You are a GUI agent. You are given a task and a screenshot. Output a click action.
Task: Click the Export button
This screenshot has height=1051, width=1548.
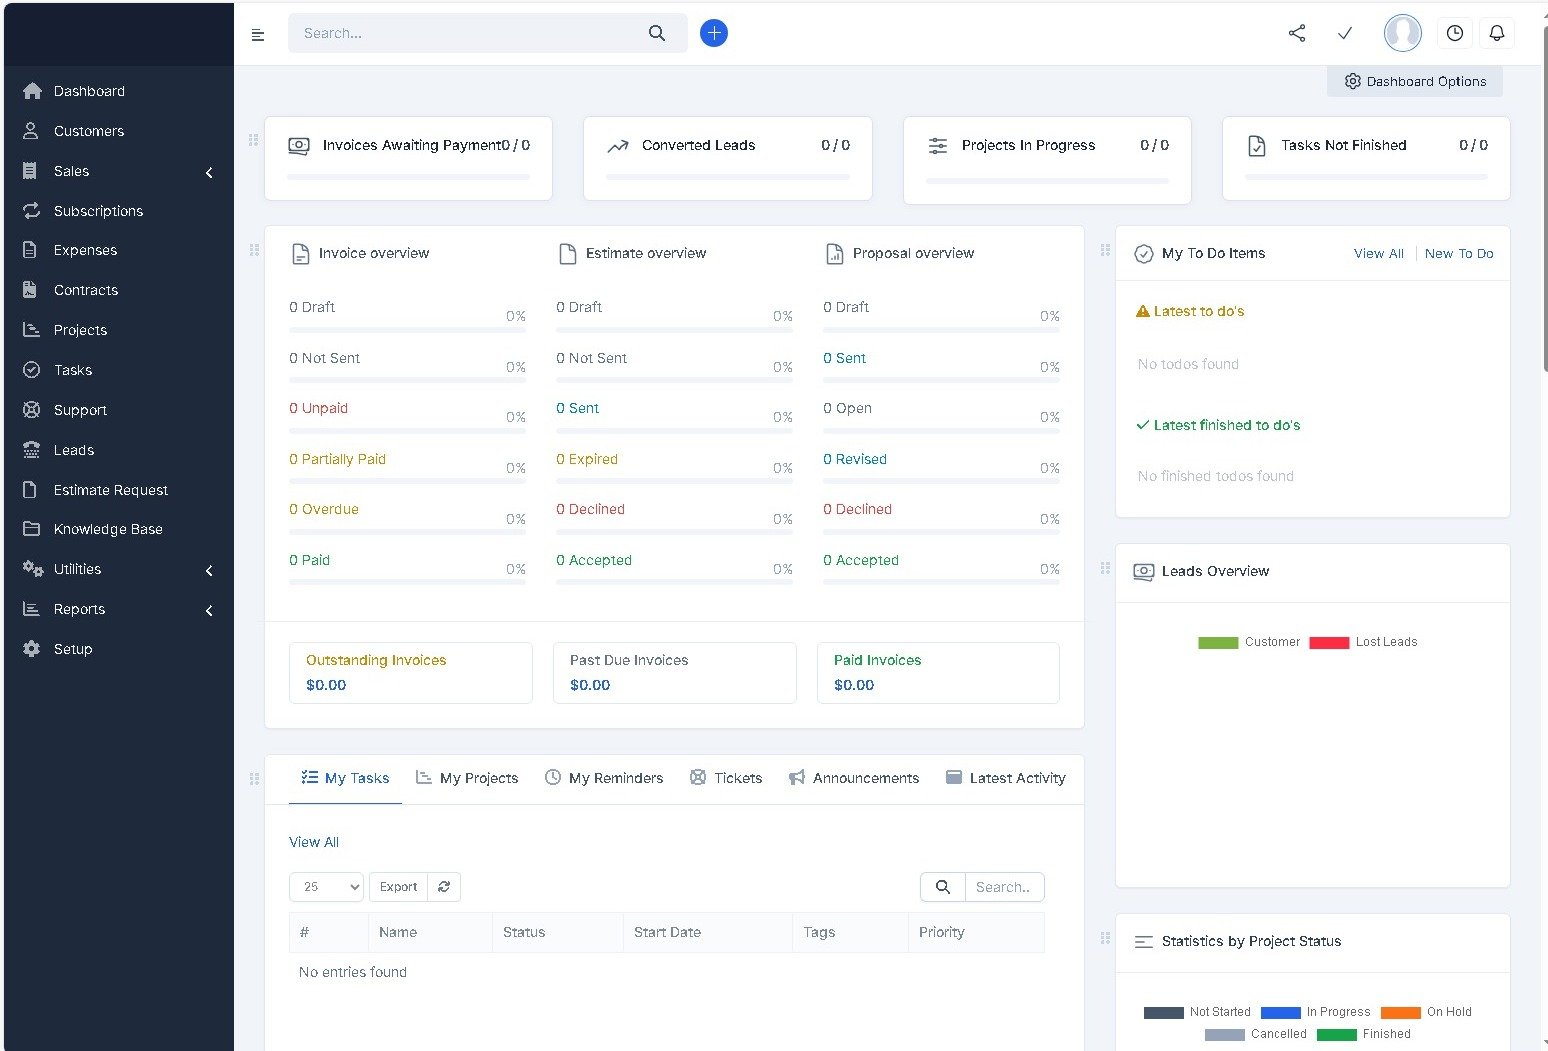click(398, 887)
